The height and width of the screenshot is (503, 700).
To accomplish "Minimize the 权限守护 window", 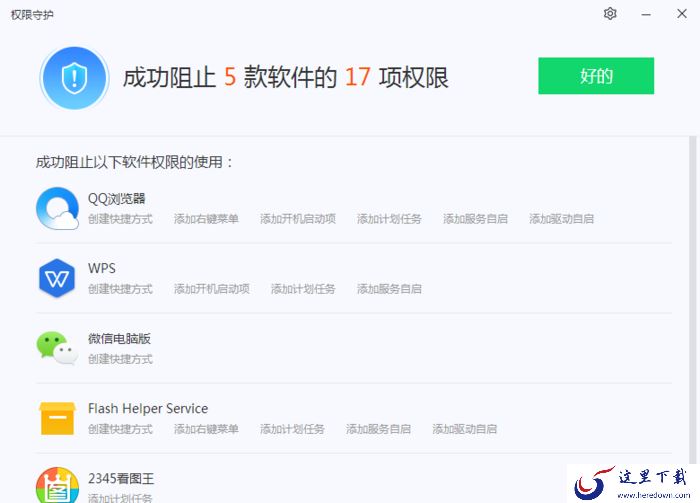I will coord(646,15).
